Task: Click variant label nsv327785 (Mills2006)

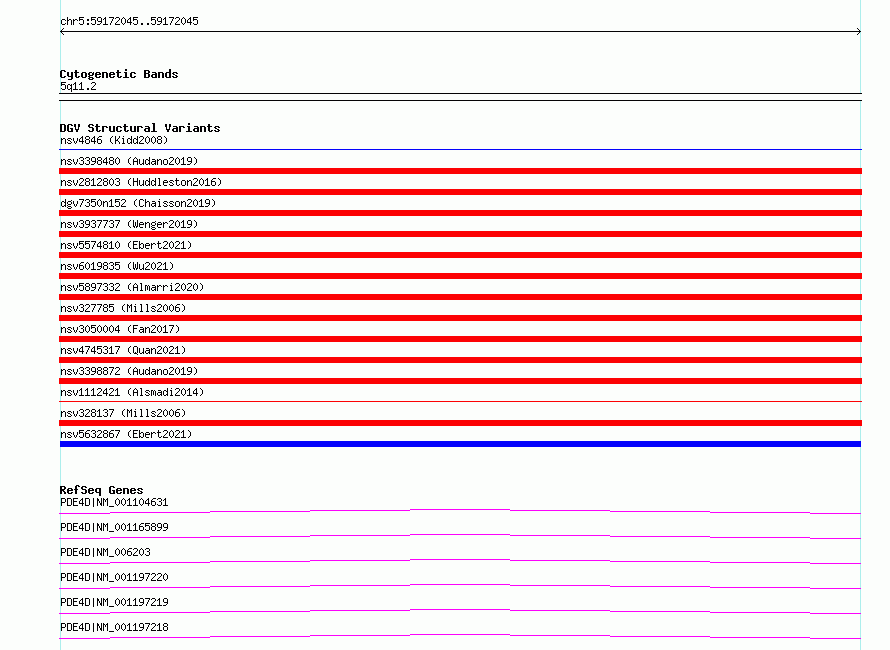Action: pyautogui.click(x=123, y=308)
